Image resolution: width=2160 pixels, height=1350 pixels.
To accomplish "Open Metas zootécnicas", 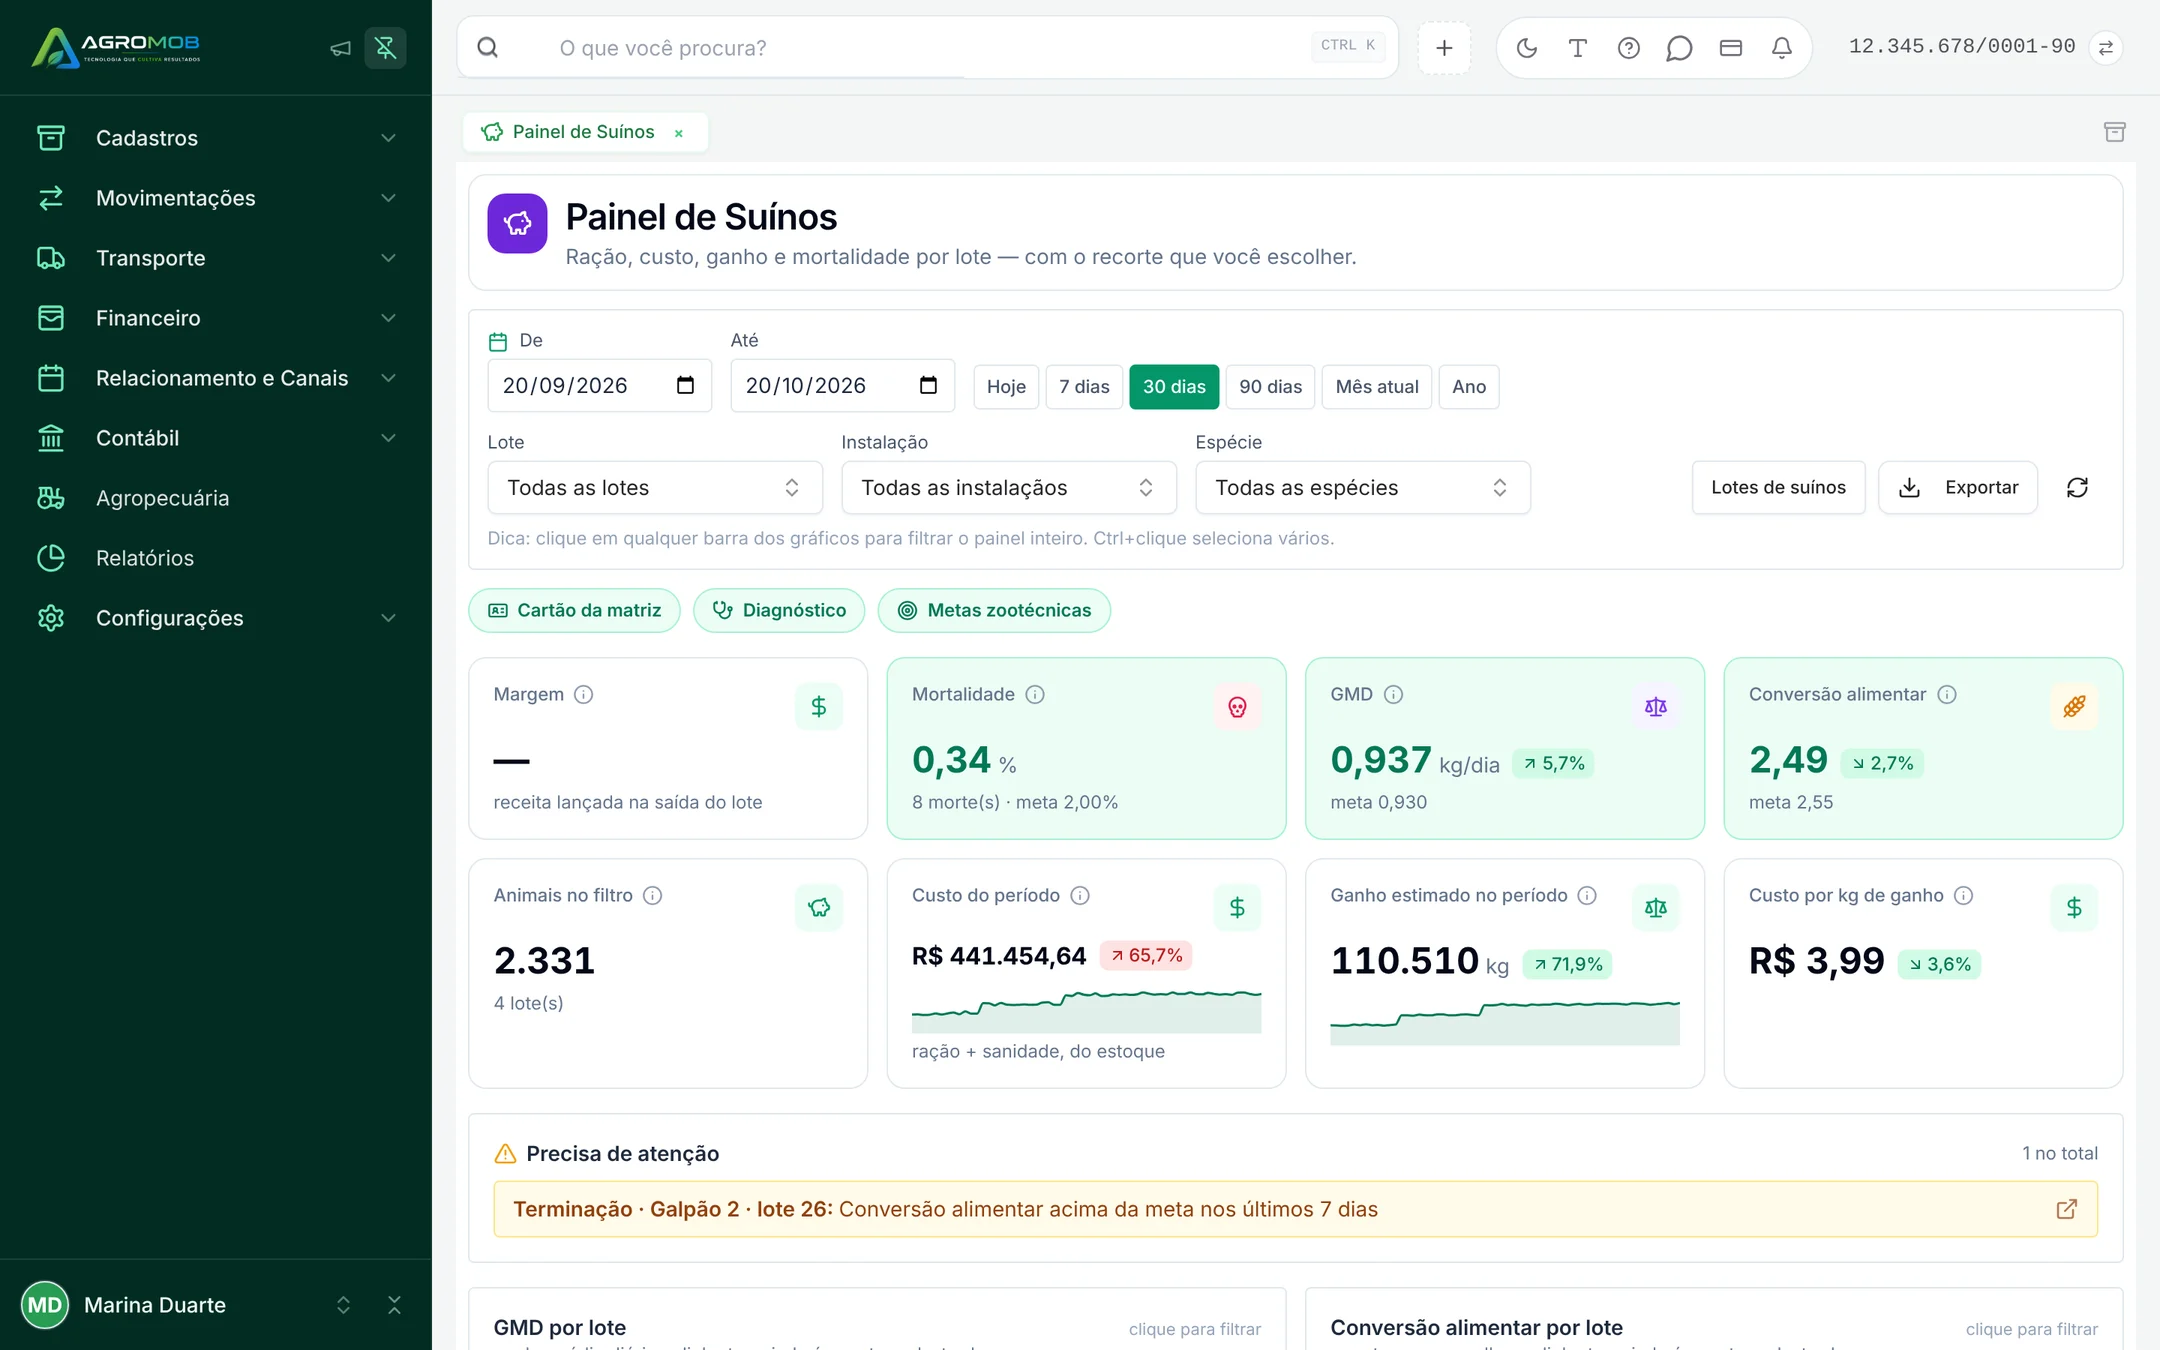I will click(994, 610).
